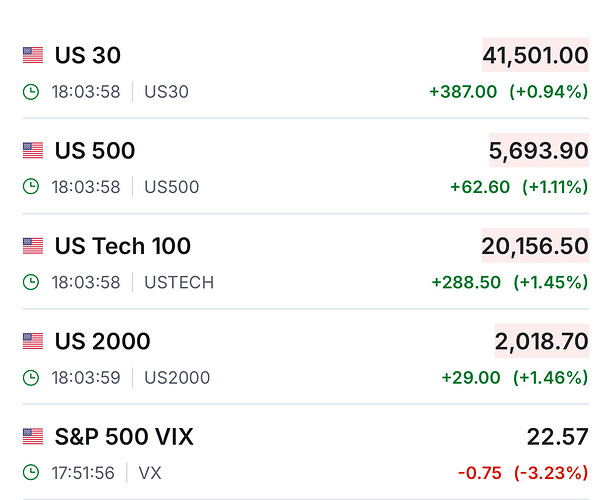Click the clock icon under US 30
The width and height of the screenshot is (612, 500).
click(31, 92)
